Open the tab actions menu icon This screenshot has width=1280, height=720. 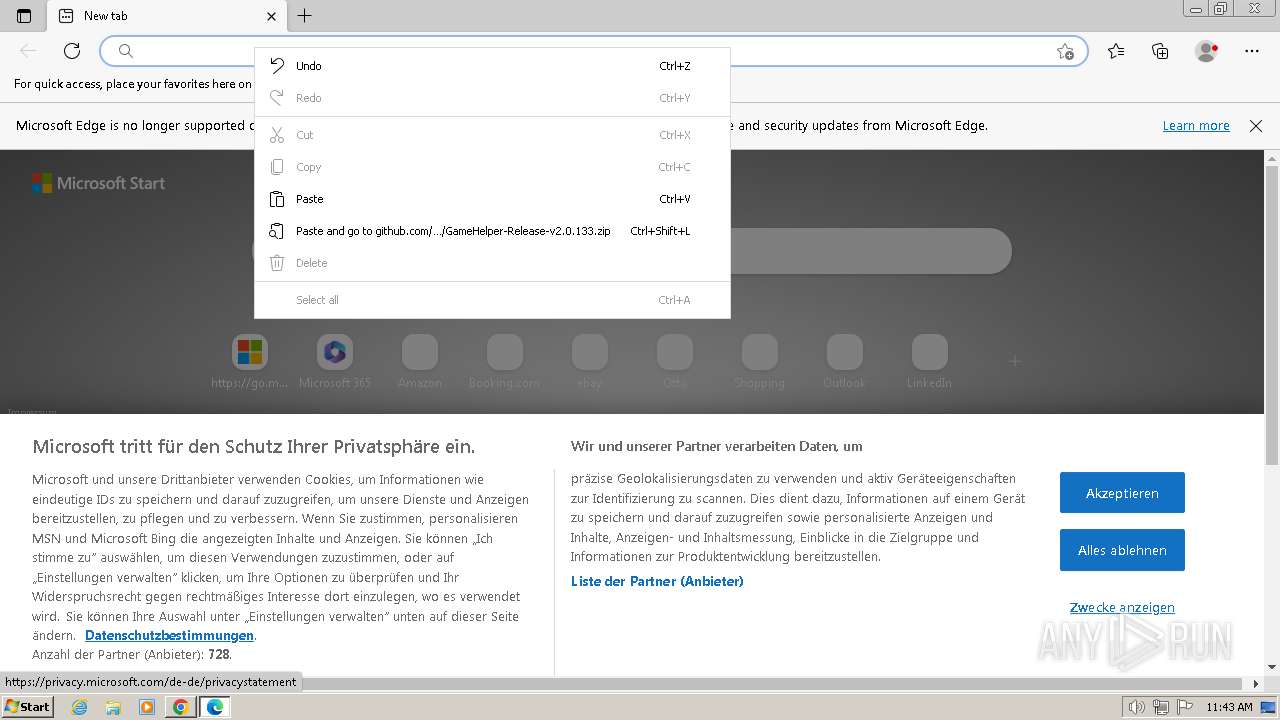[x=24, y=16]
